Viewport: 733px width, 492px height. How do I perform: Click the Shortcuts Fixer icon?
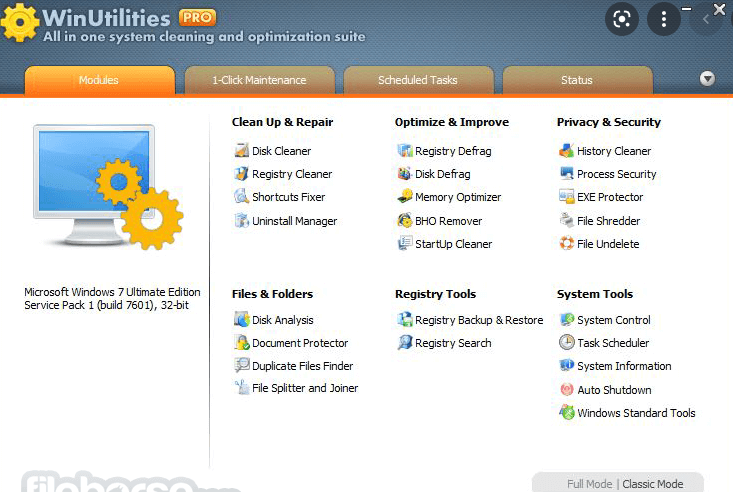pyautogui.click(x=241, y=196)
